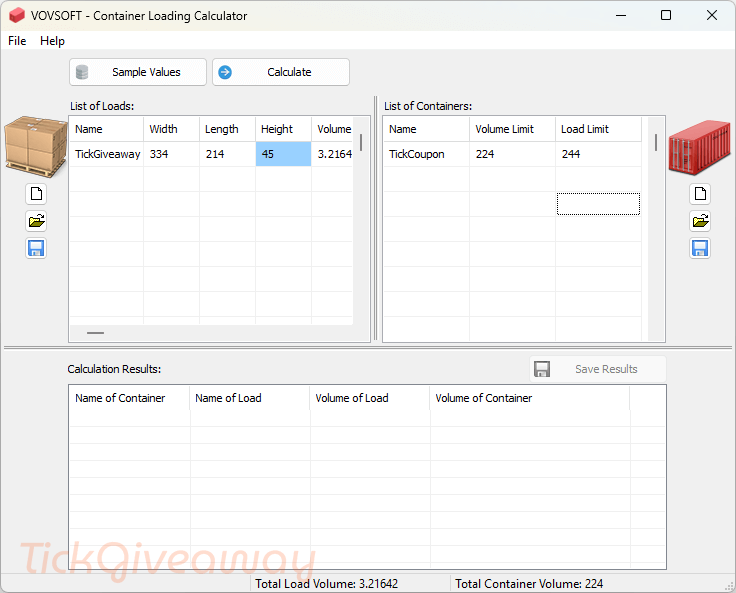Click the loads Width column header

pos(171,129)
